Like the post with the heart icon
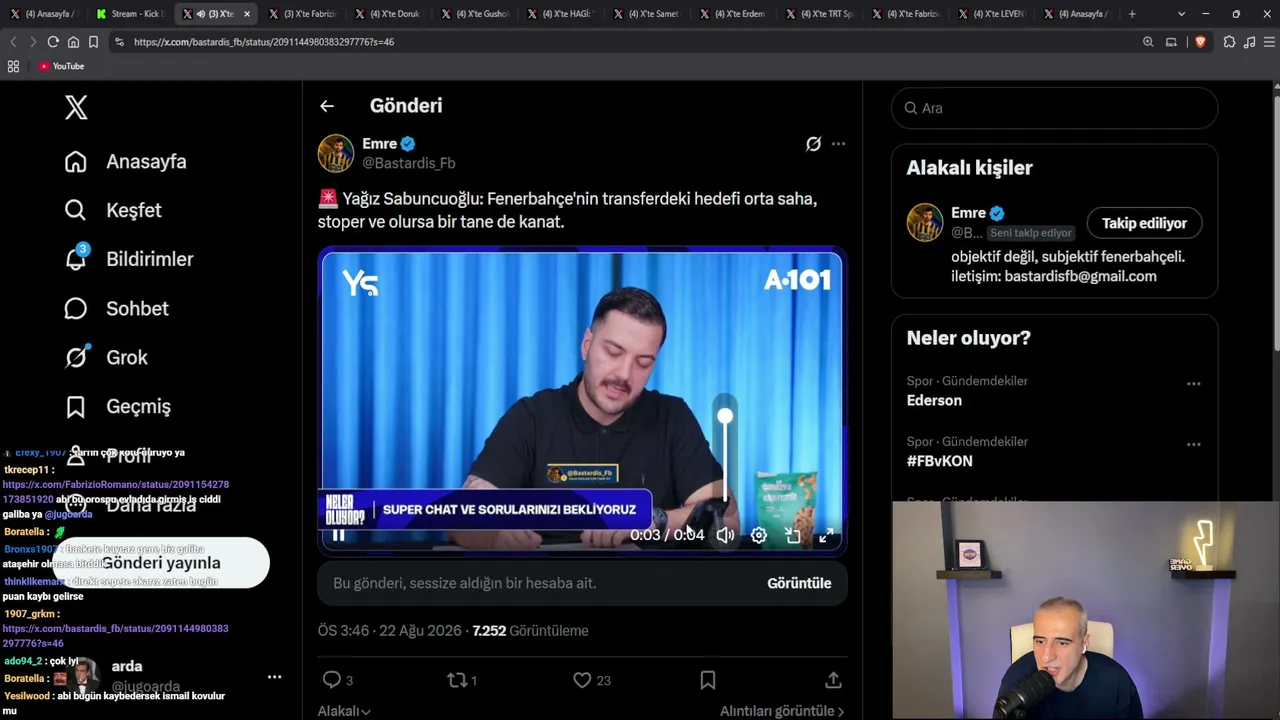 (x=582, y=680)
